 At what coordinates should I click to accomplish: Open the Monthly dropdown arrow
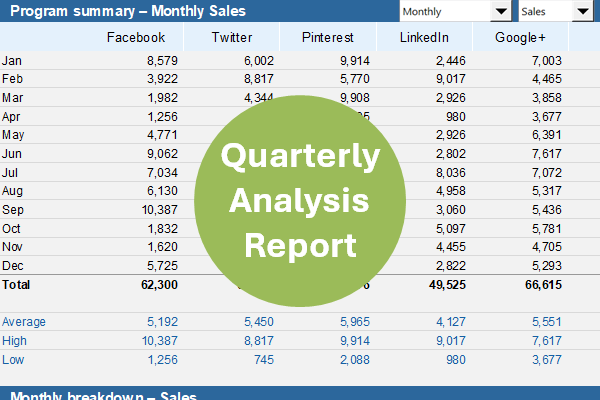tap(501, 11)
